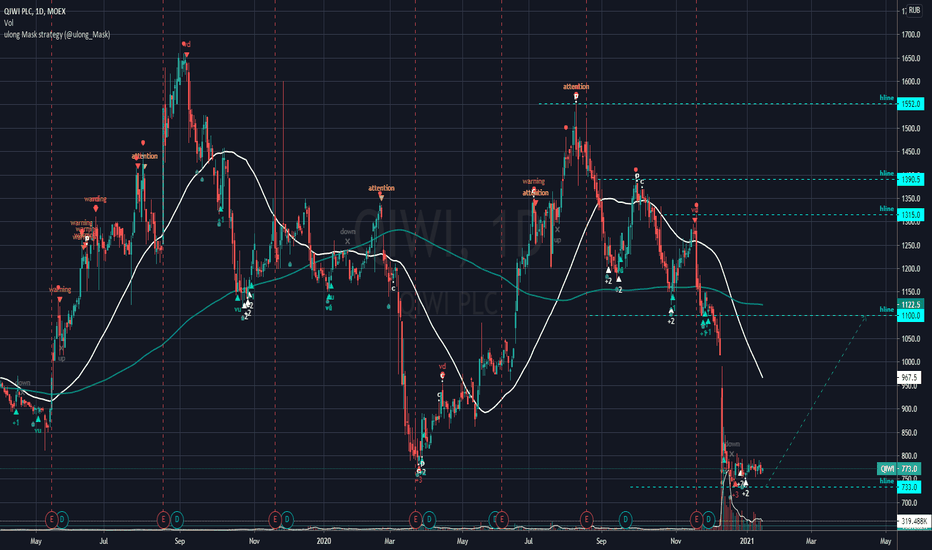Click the attention label at the 1552 peak

(576, 86)
